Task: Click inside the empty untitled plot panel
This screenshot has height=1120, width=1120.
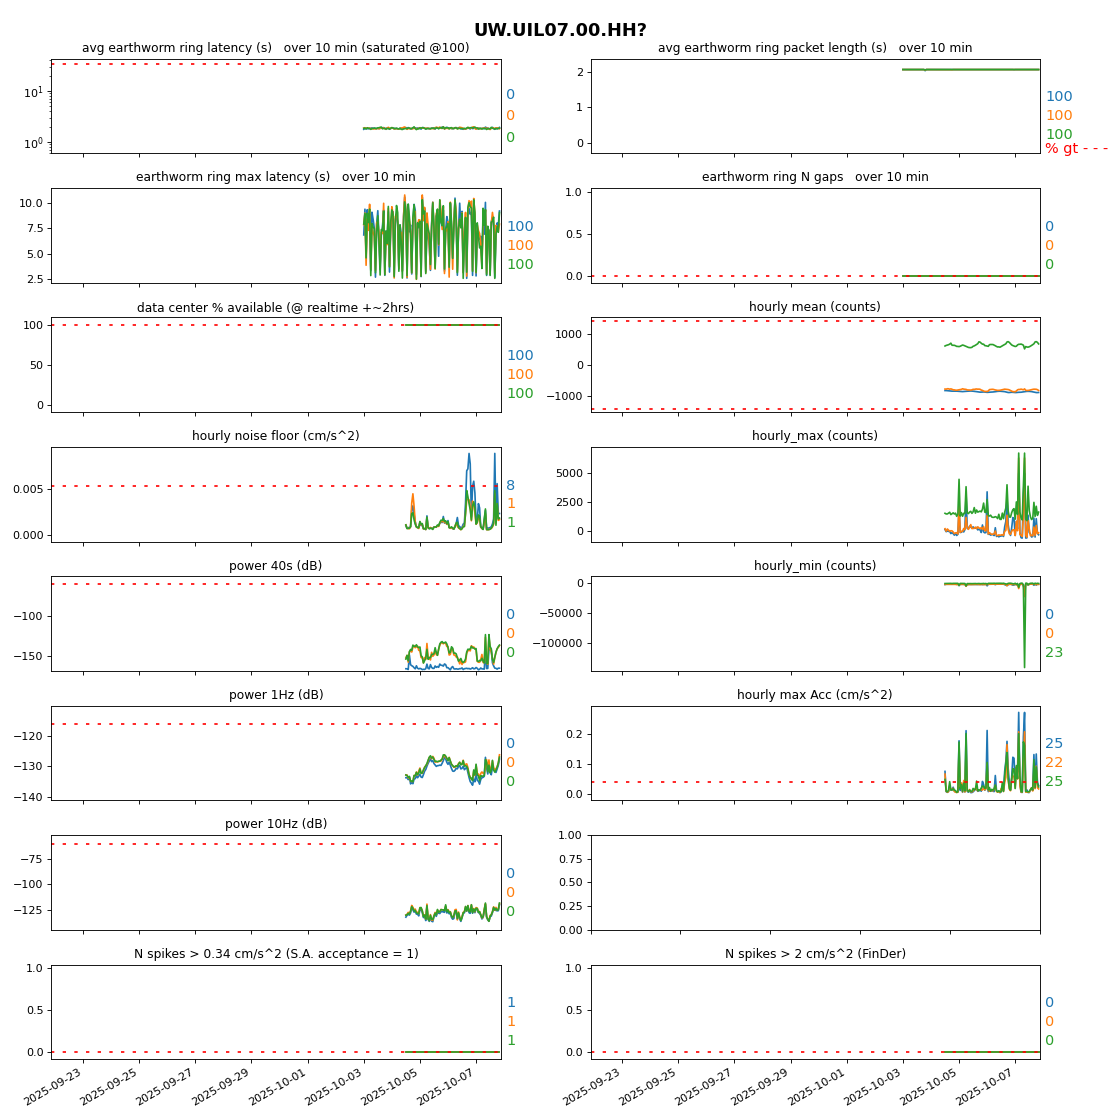Action: click(815, 882)
